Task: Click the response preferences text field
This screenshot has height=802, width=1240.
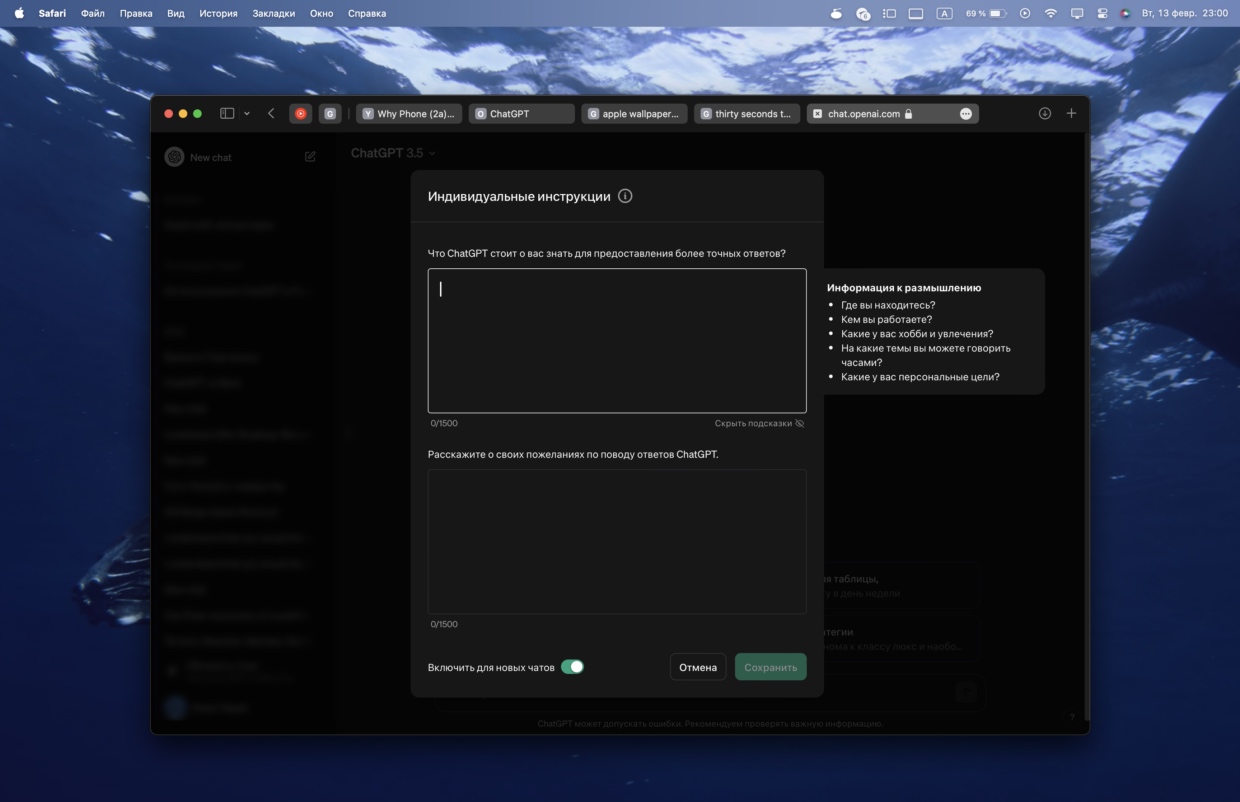Action: [617, 541]
